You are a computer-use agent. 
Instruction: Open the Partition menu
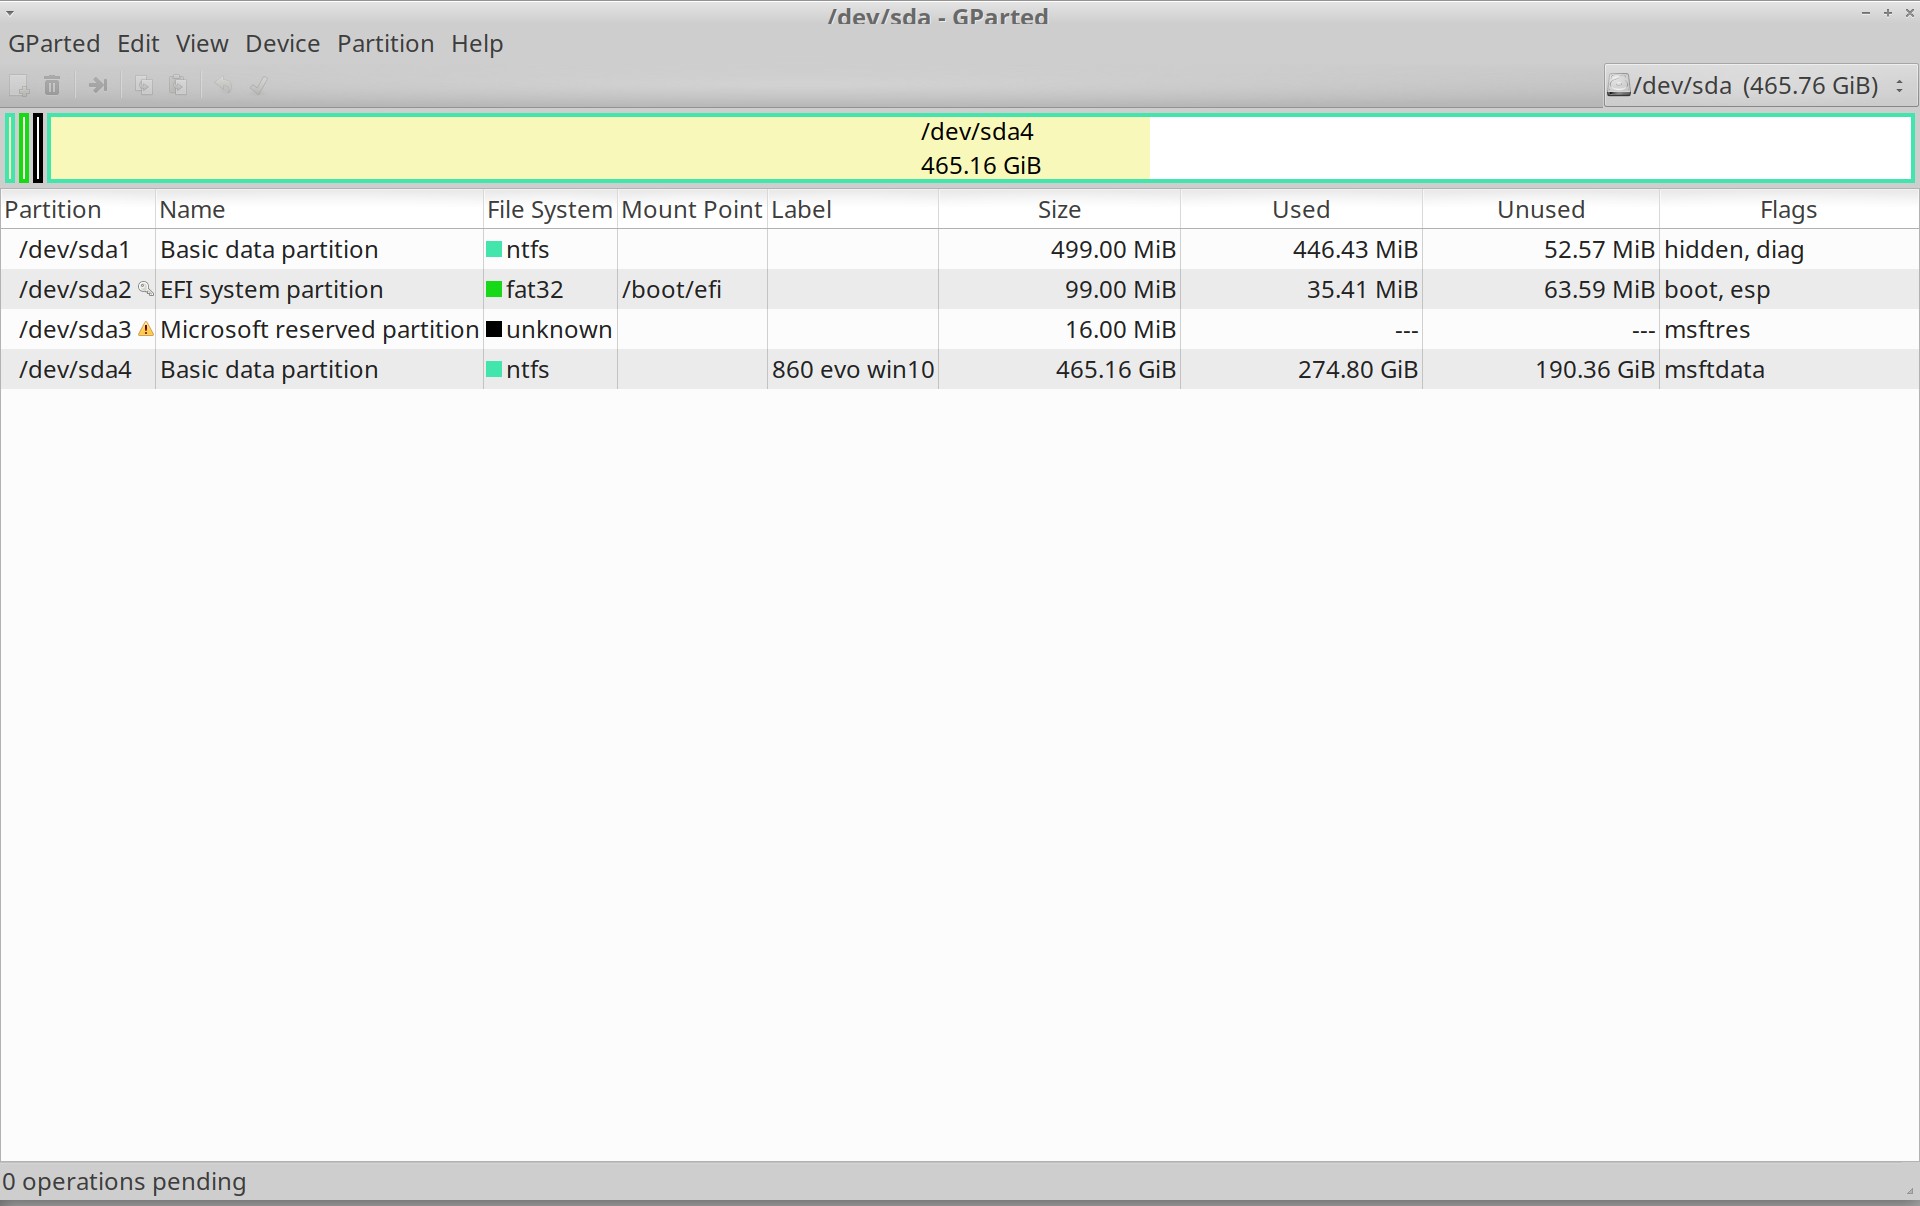coord(385,43)
